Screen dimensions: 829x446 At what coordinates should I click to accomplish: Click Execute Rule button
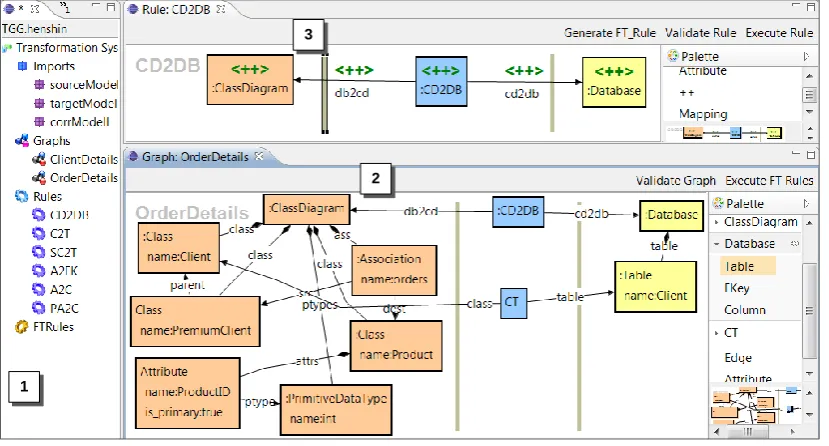click(779, 33)
